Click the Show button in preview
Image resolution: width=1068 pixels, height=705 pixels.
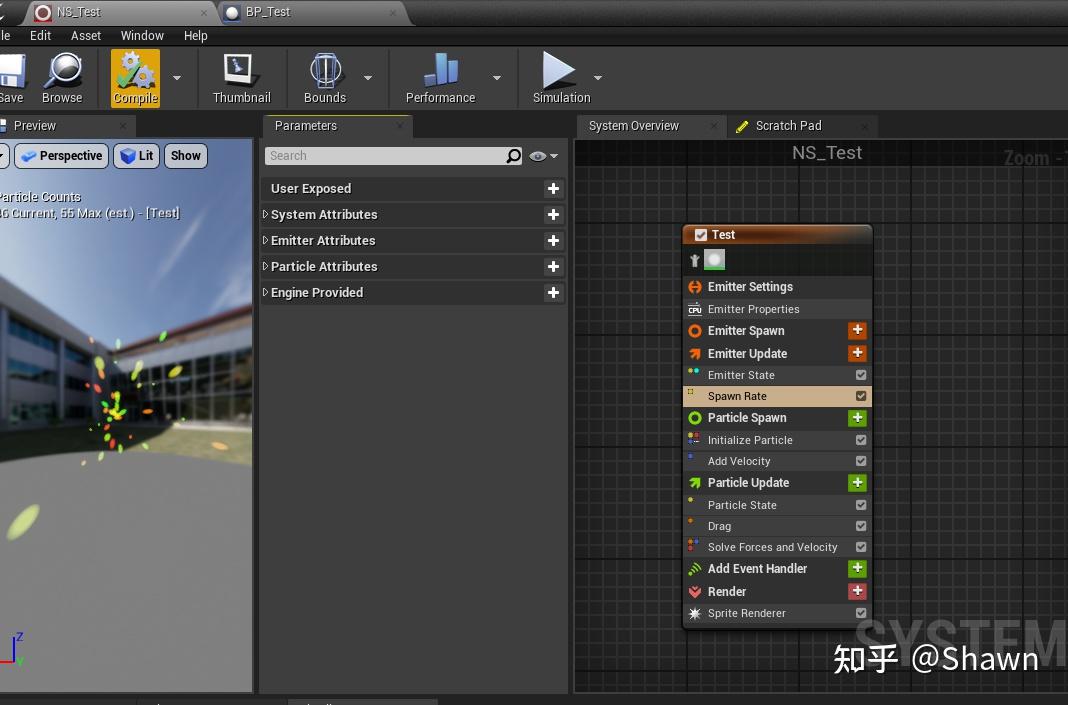click(x=185, y=156)
